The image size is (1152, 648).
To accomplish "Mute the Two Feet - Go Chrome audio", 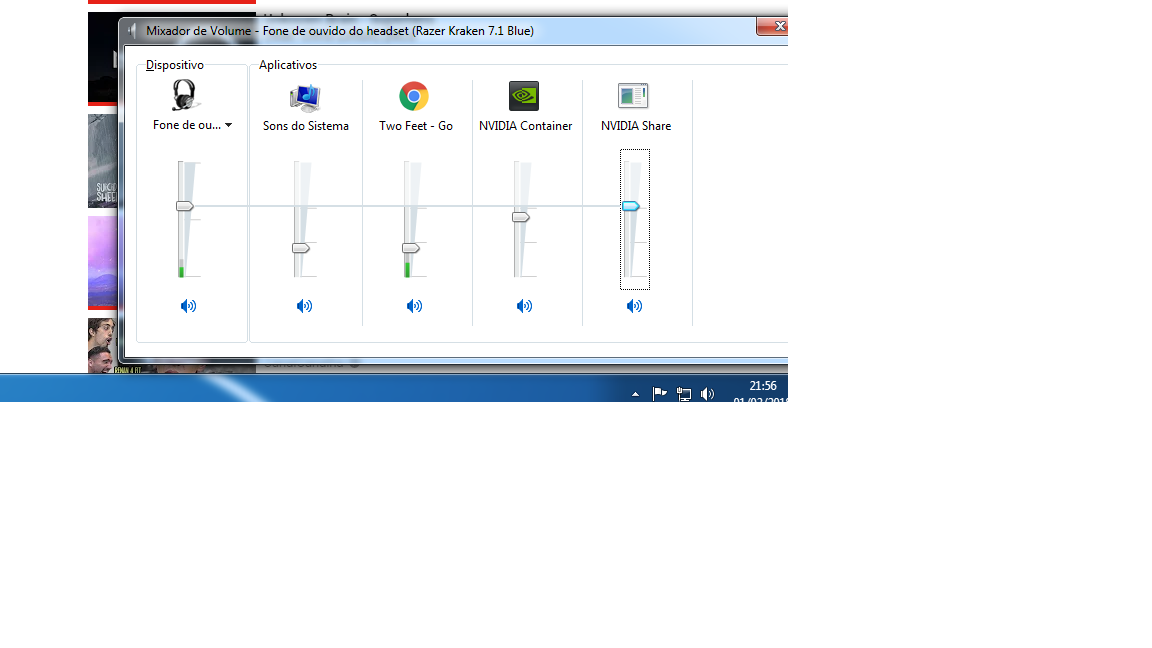I will tap(414, 306).
